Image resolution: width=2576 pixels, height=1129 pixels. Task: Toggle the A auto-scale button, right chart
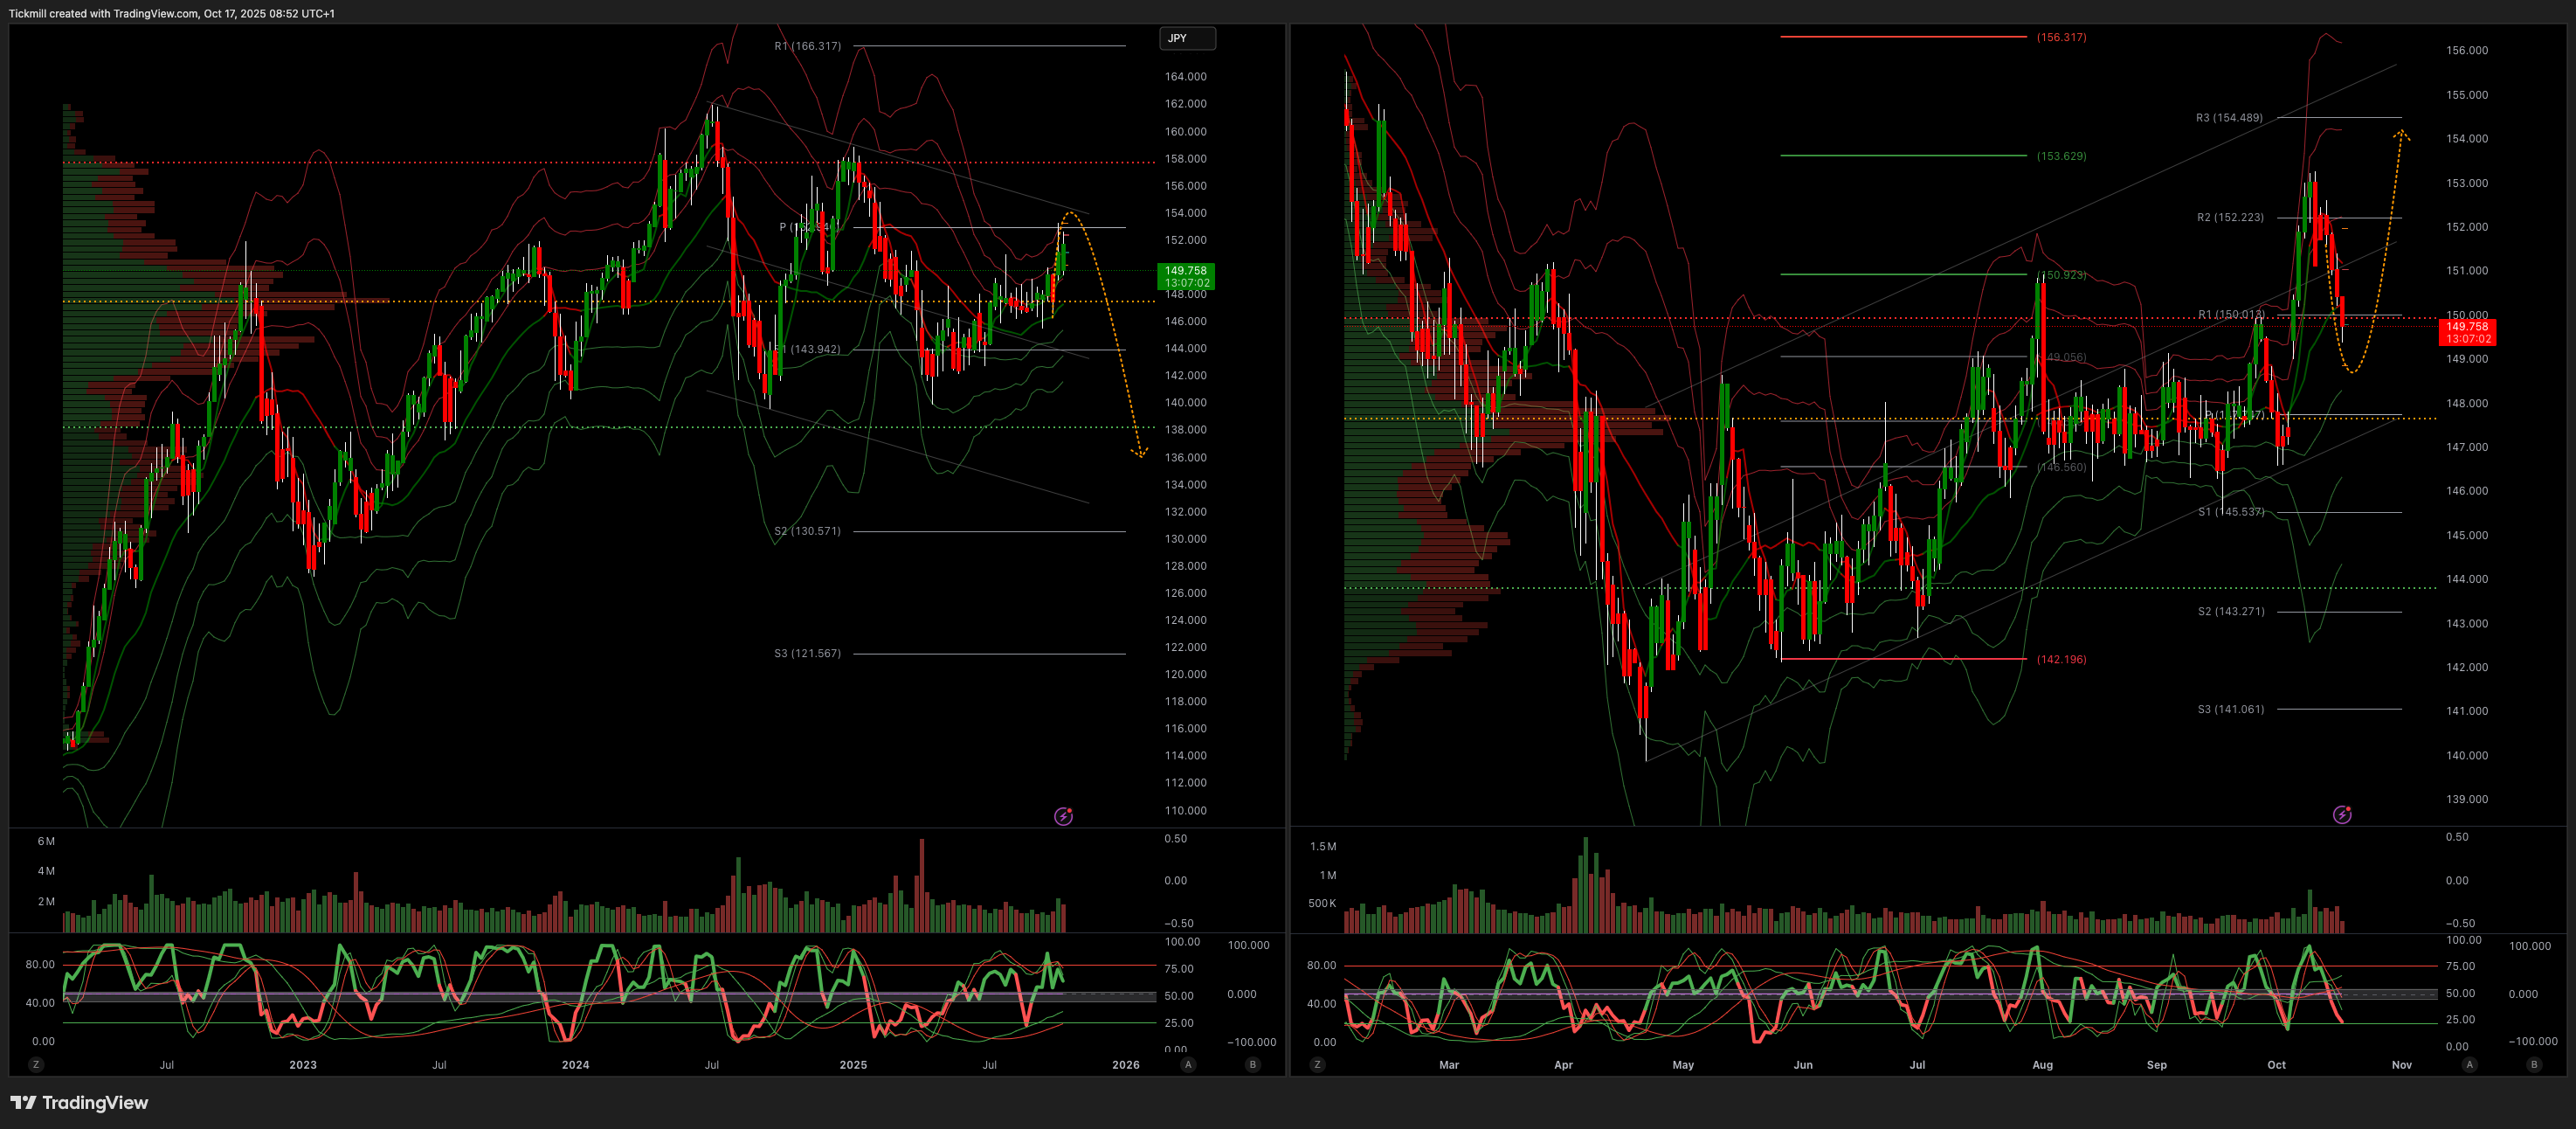point(2469,1065)
